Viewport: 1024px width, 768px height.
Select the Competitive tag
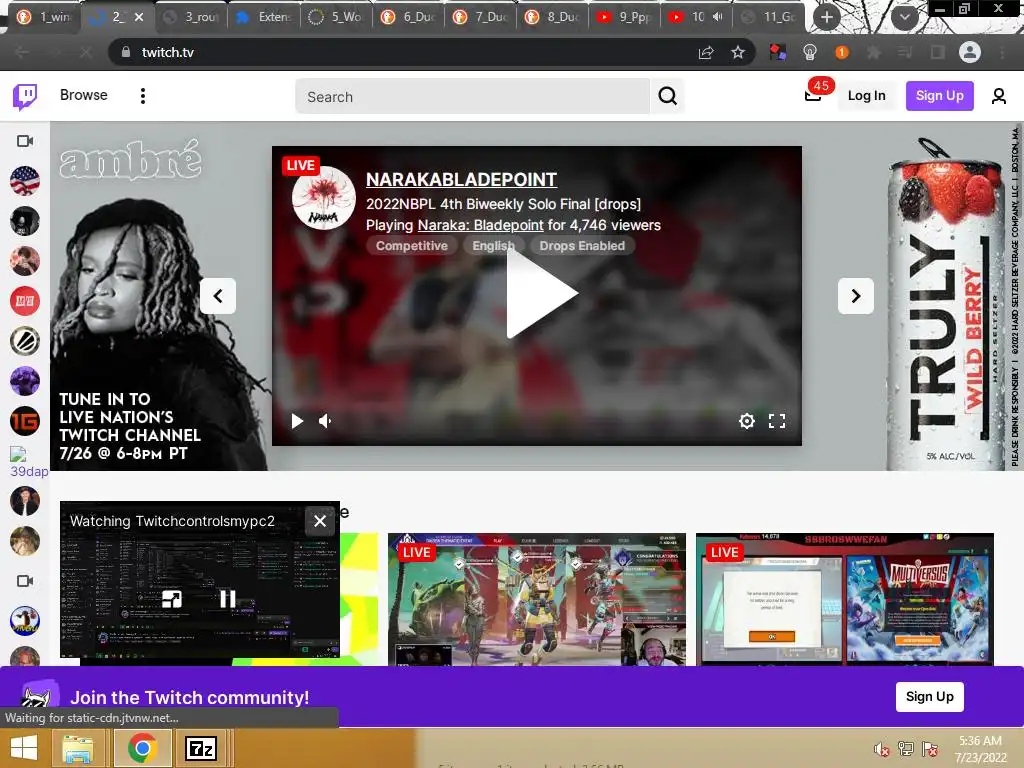411,246
